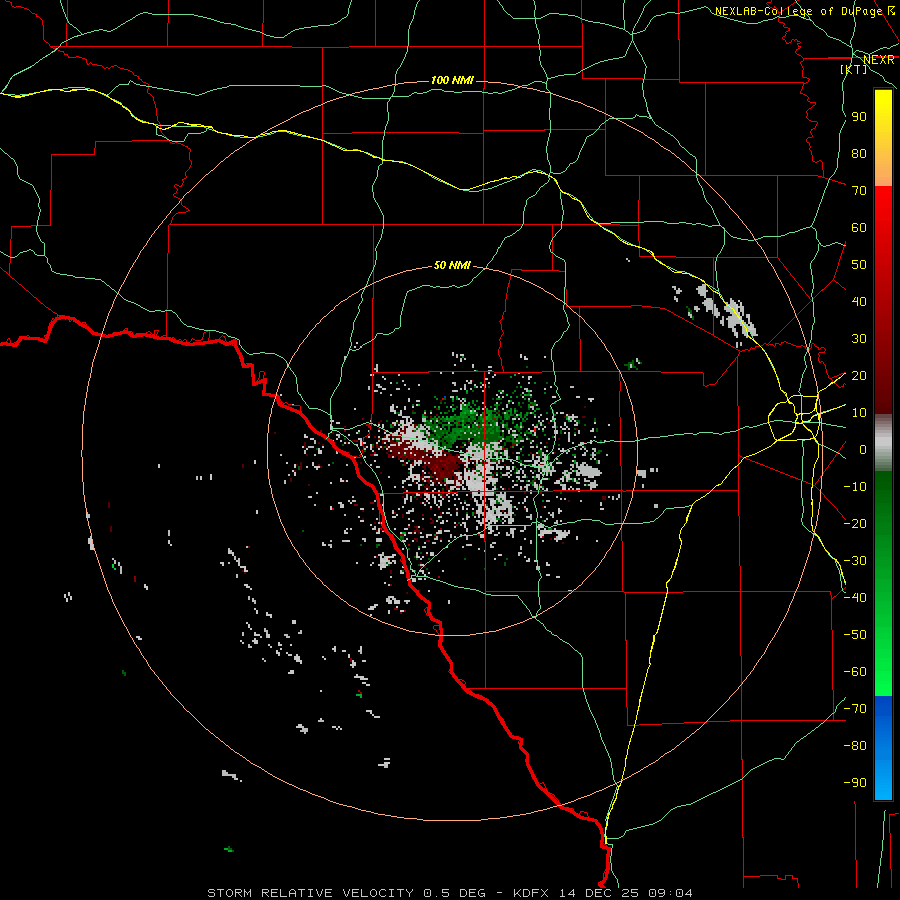Click the 0 value on velocity scale
Screen dimensions: 900x900
coord(863,449)
